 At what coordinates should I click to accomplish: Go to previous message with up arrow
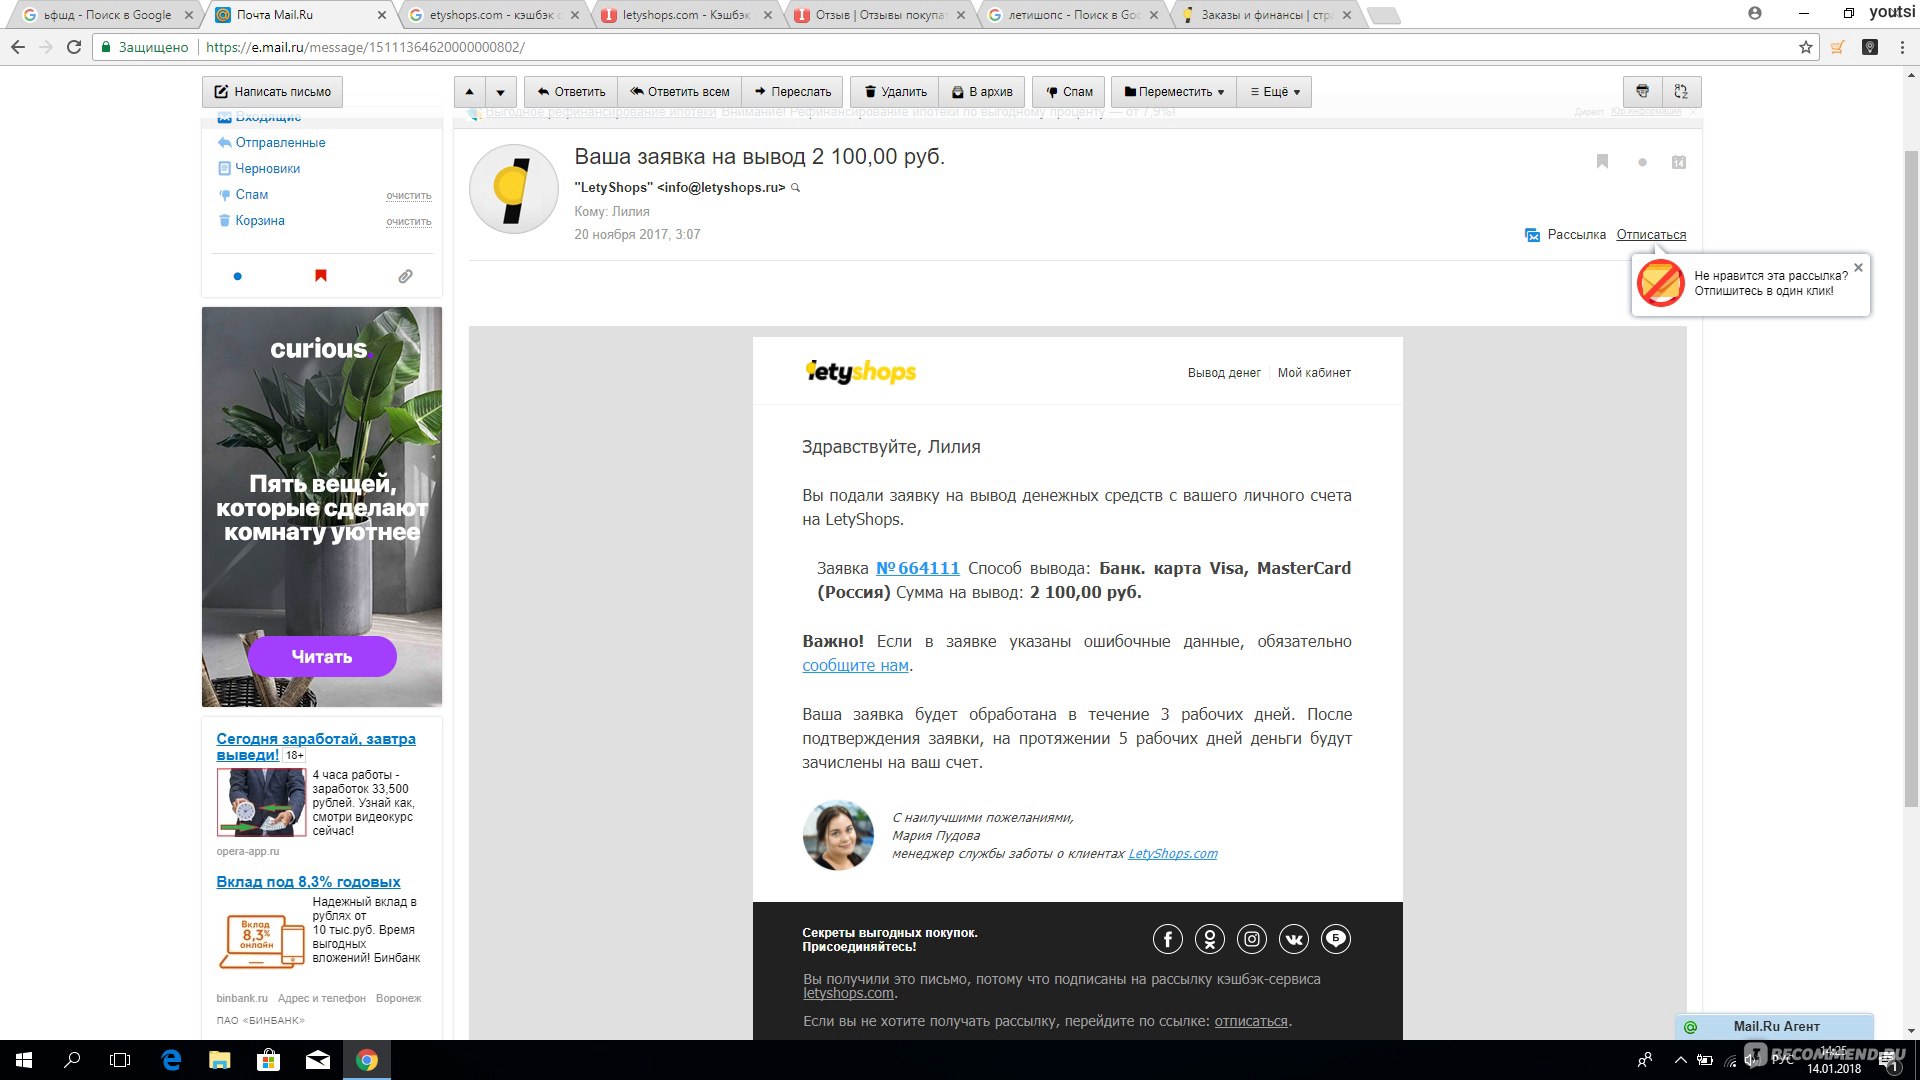coord(470,92)
